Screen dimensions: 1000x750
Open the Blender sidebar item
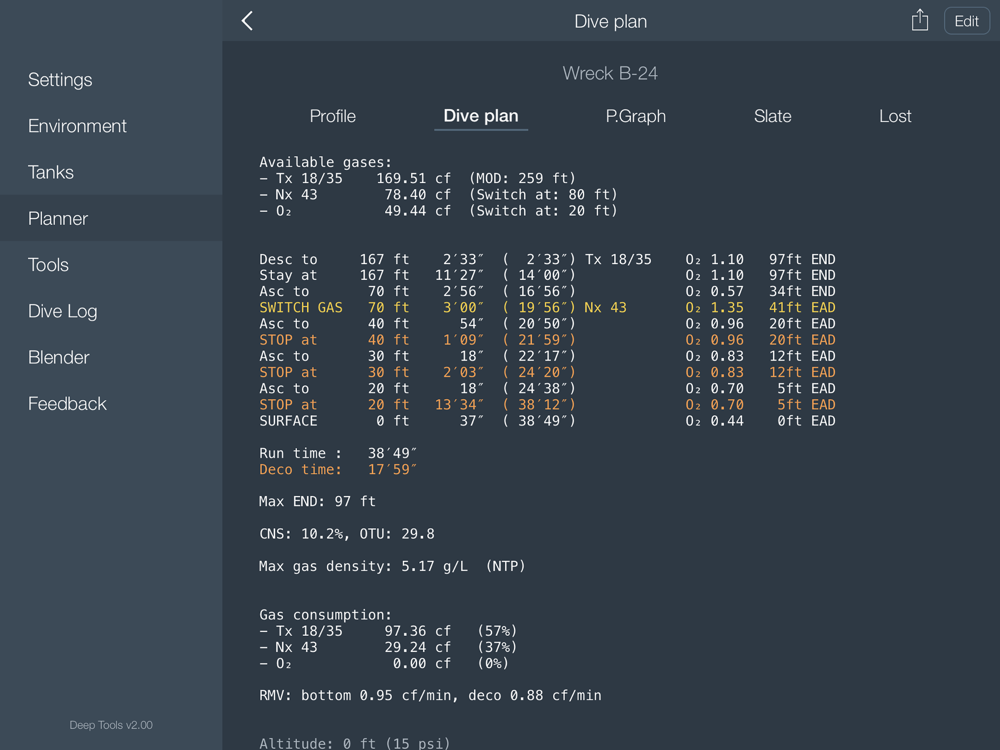tap(58, 357)
